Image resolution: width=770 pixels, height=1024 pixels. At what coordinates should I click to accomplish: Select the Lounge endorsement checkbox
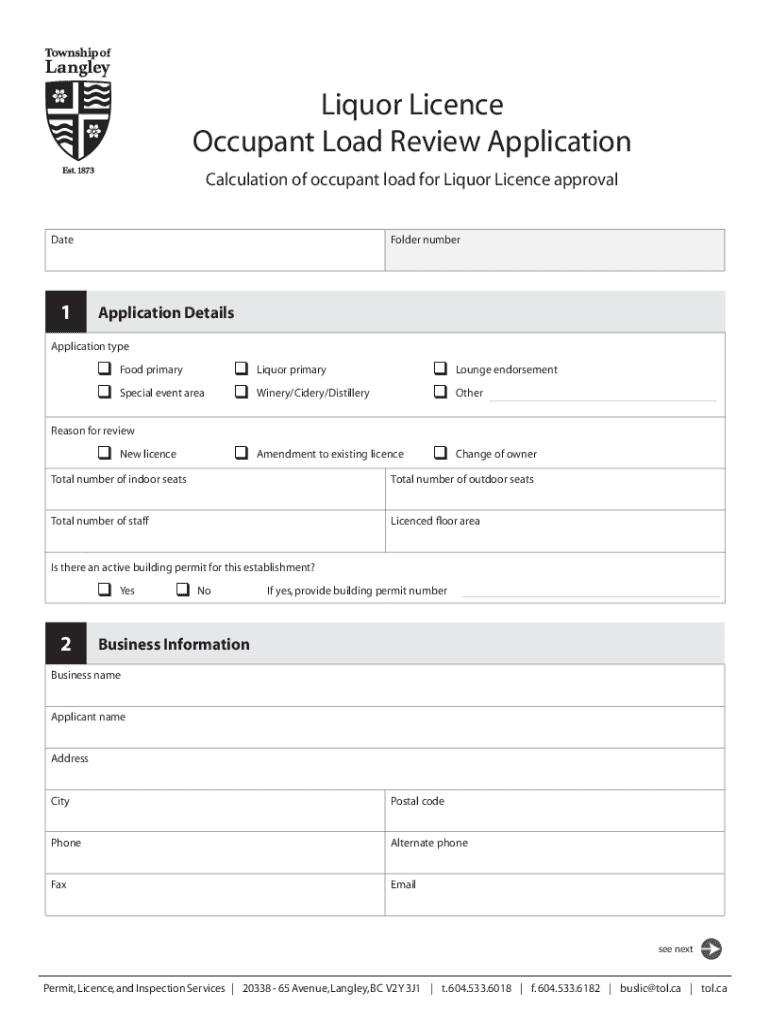(x=440, y=369)
